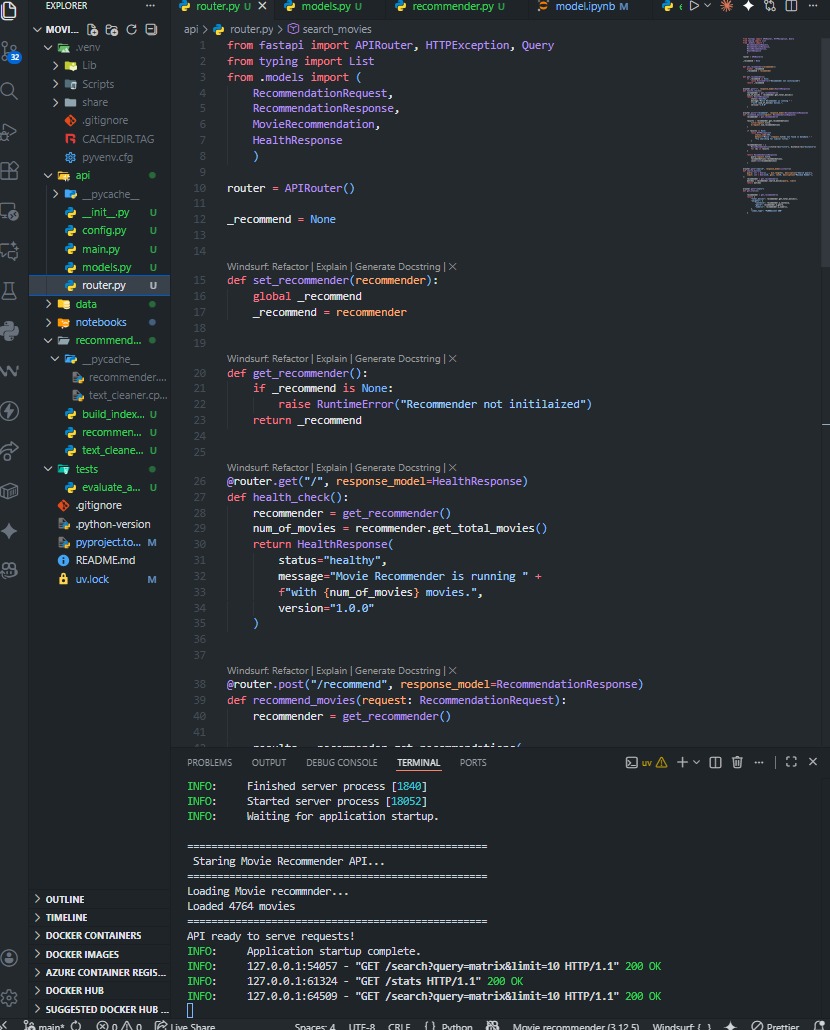Image resolution: width=830 pixels, height=1030 pixels.
Task: Expand the Scripts folder
Action: pyautogui.click(x=55, y=84)
